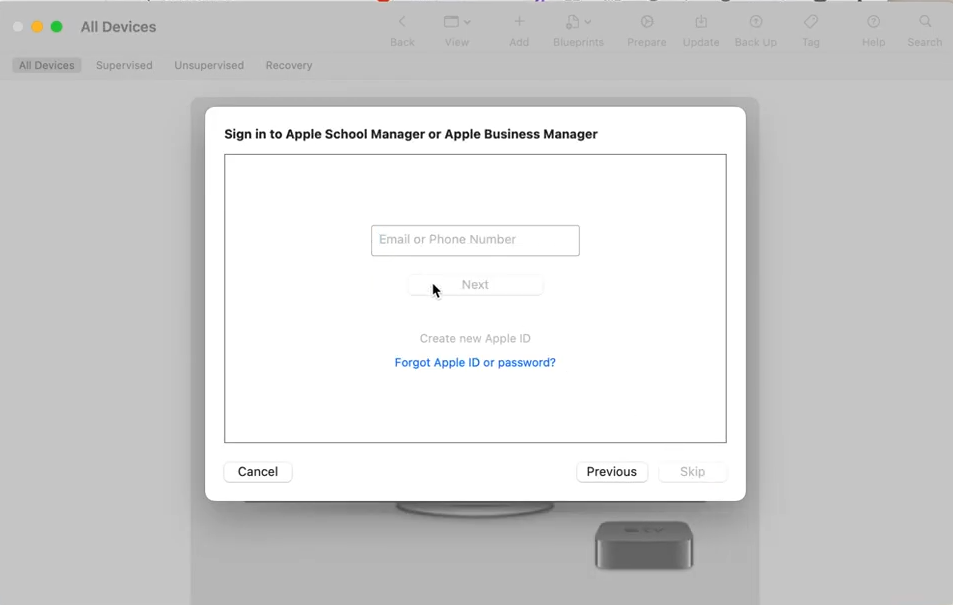Click the Next button in sign-in form
953x605 pixels.
(x=475, y=285)
